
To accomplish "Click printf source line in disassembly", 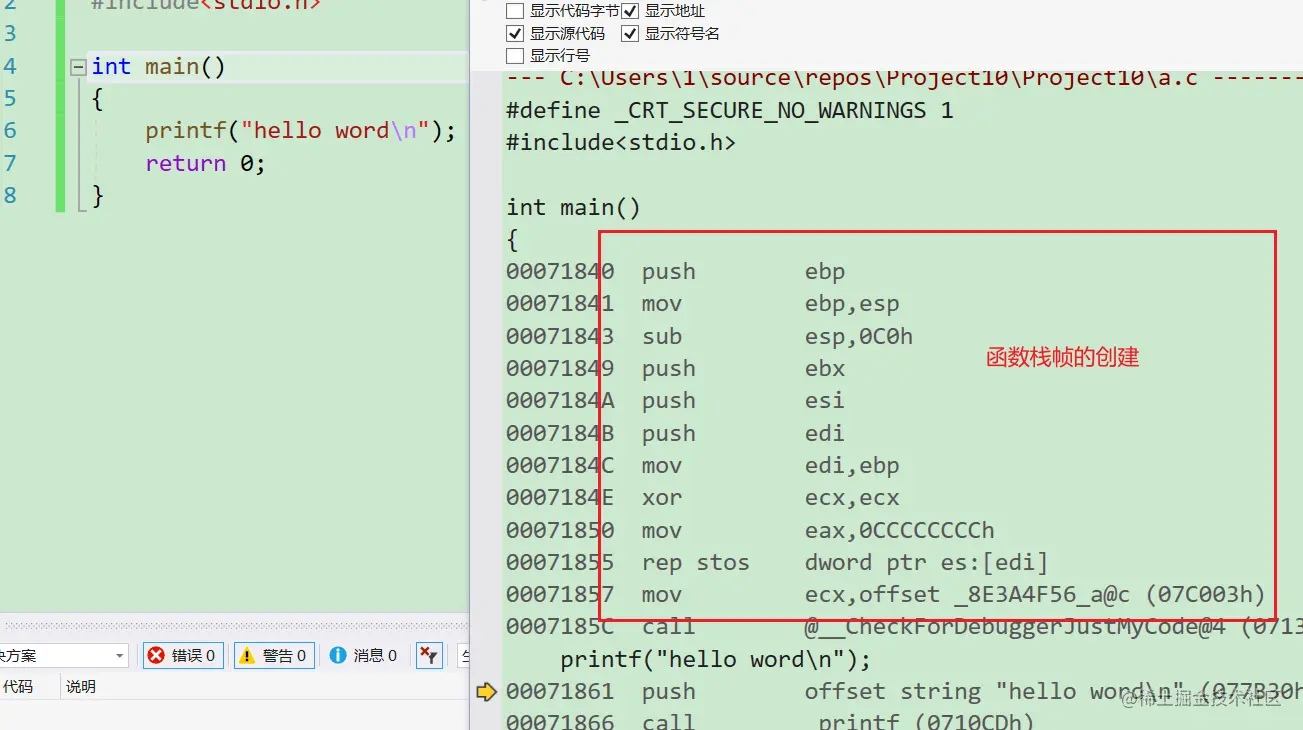I will pyautogui.click(x=715, y=659).
